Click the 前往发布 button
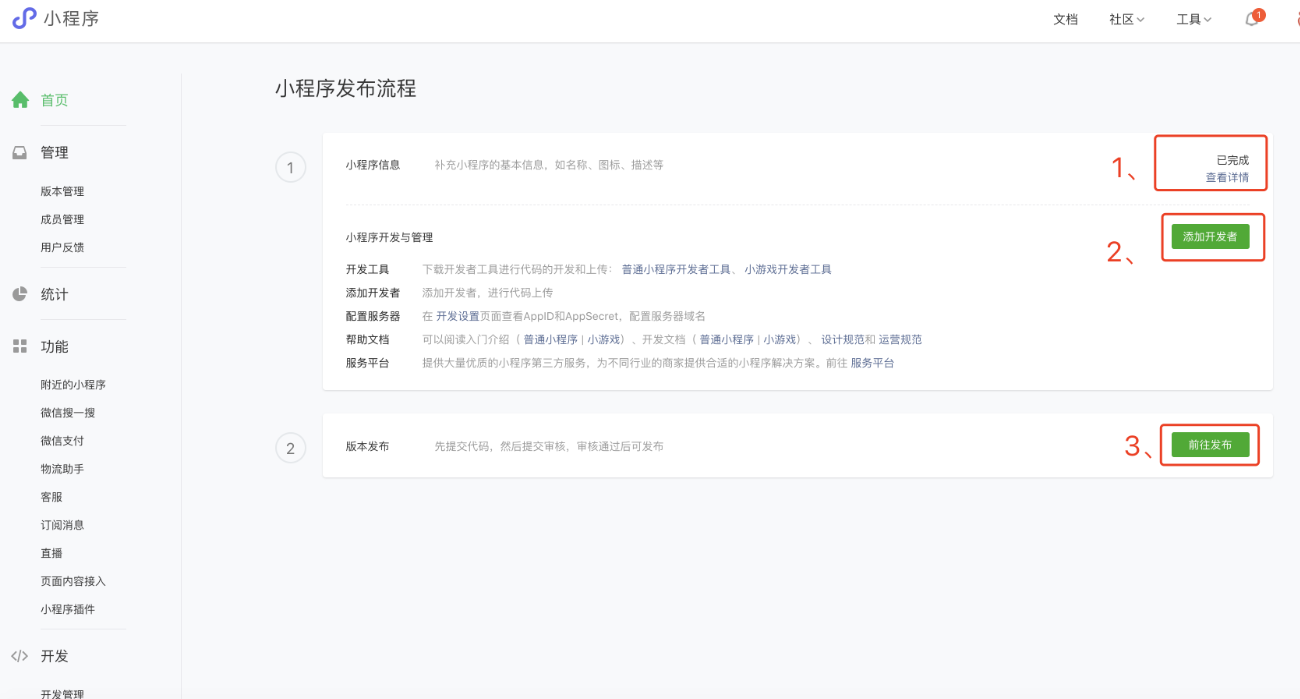This screenshot has height=699, width=1300. (x=1210, y=445)
